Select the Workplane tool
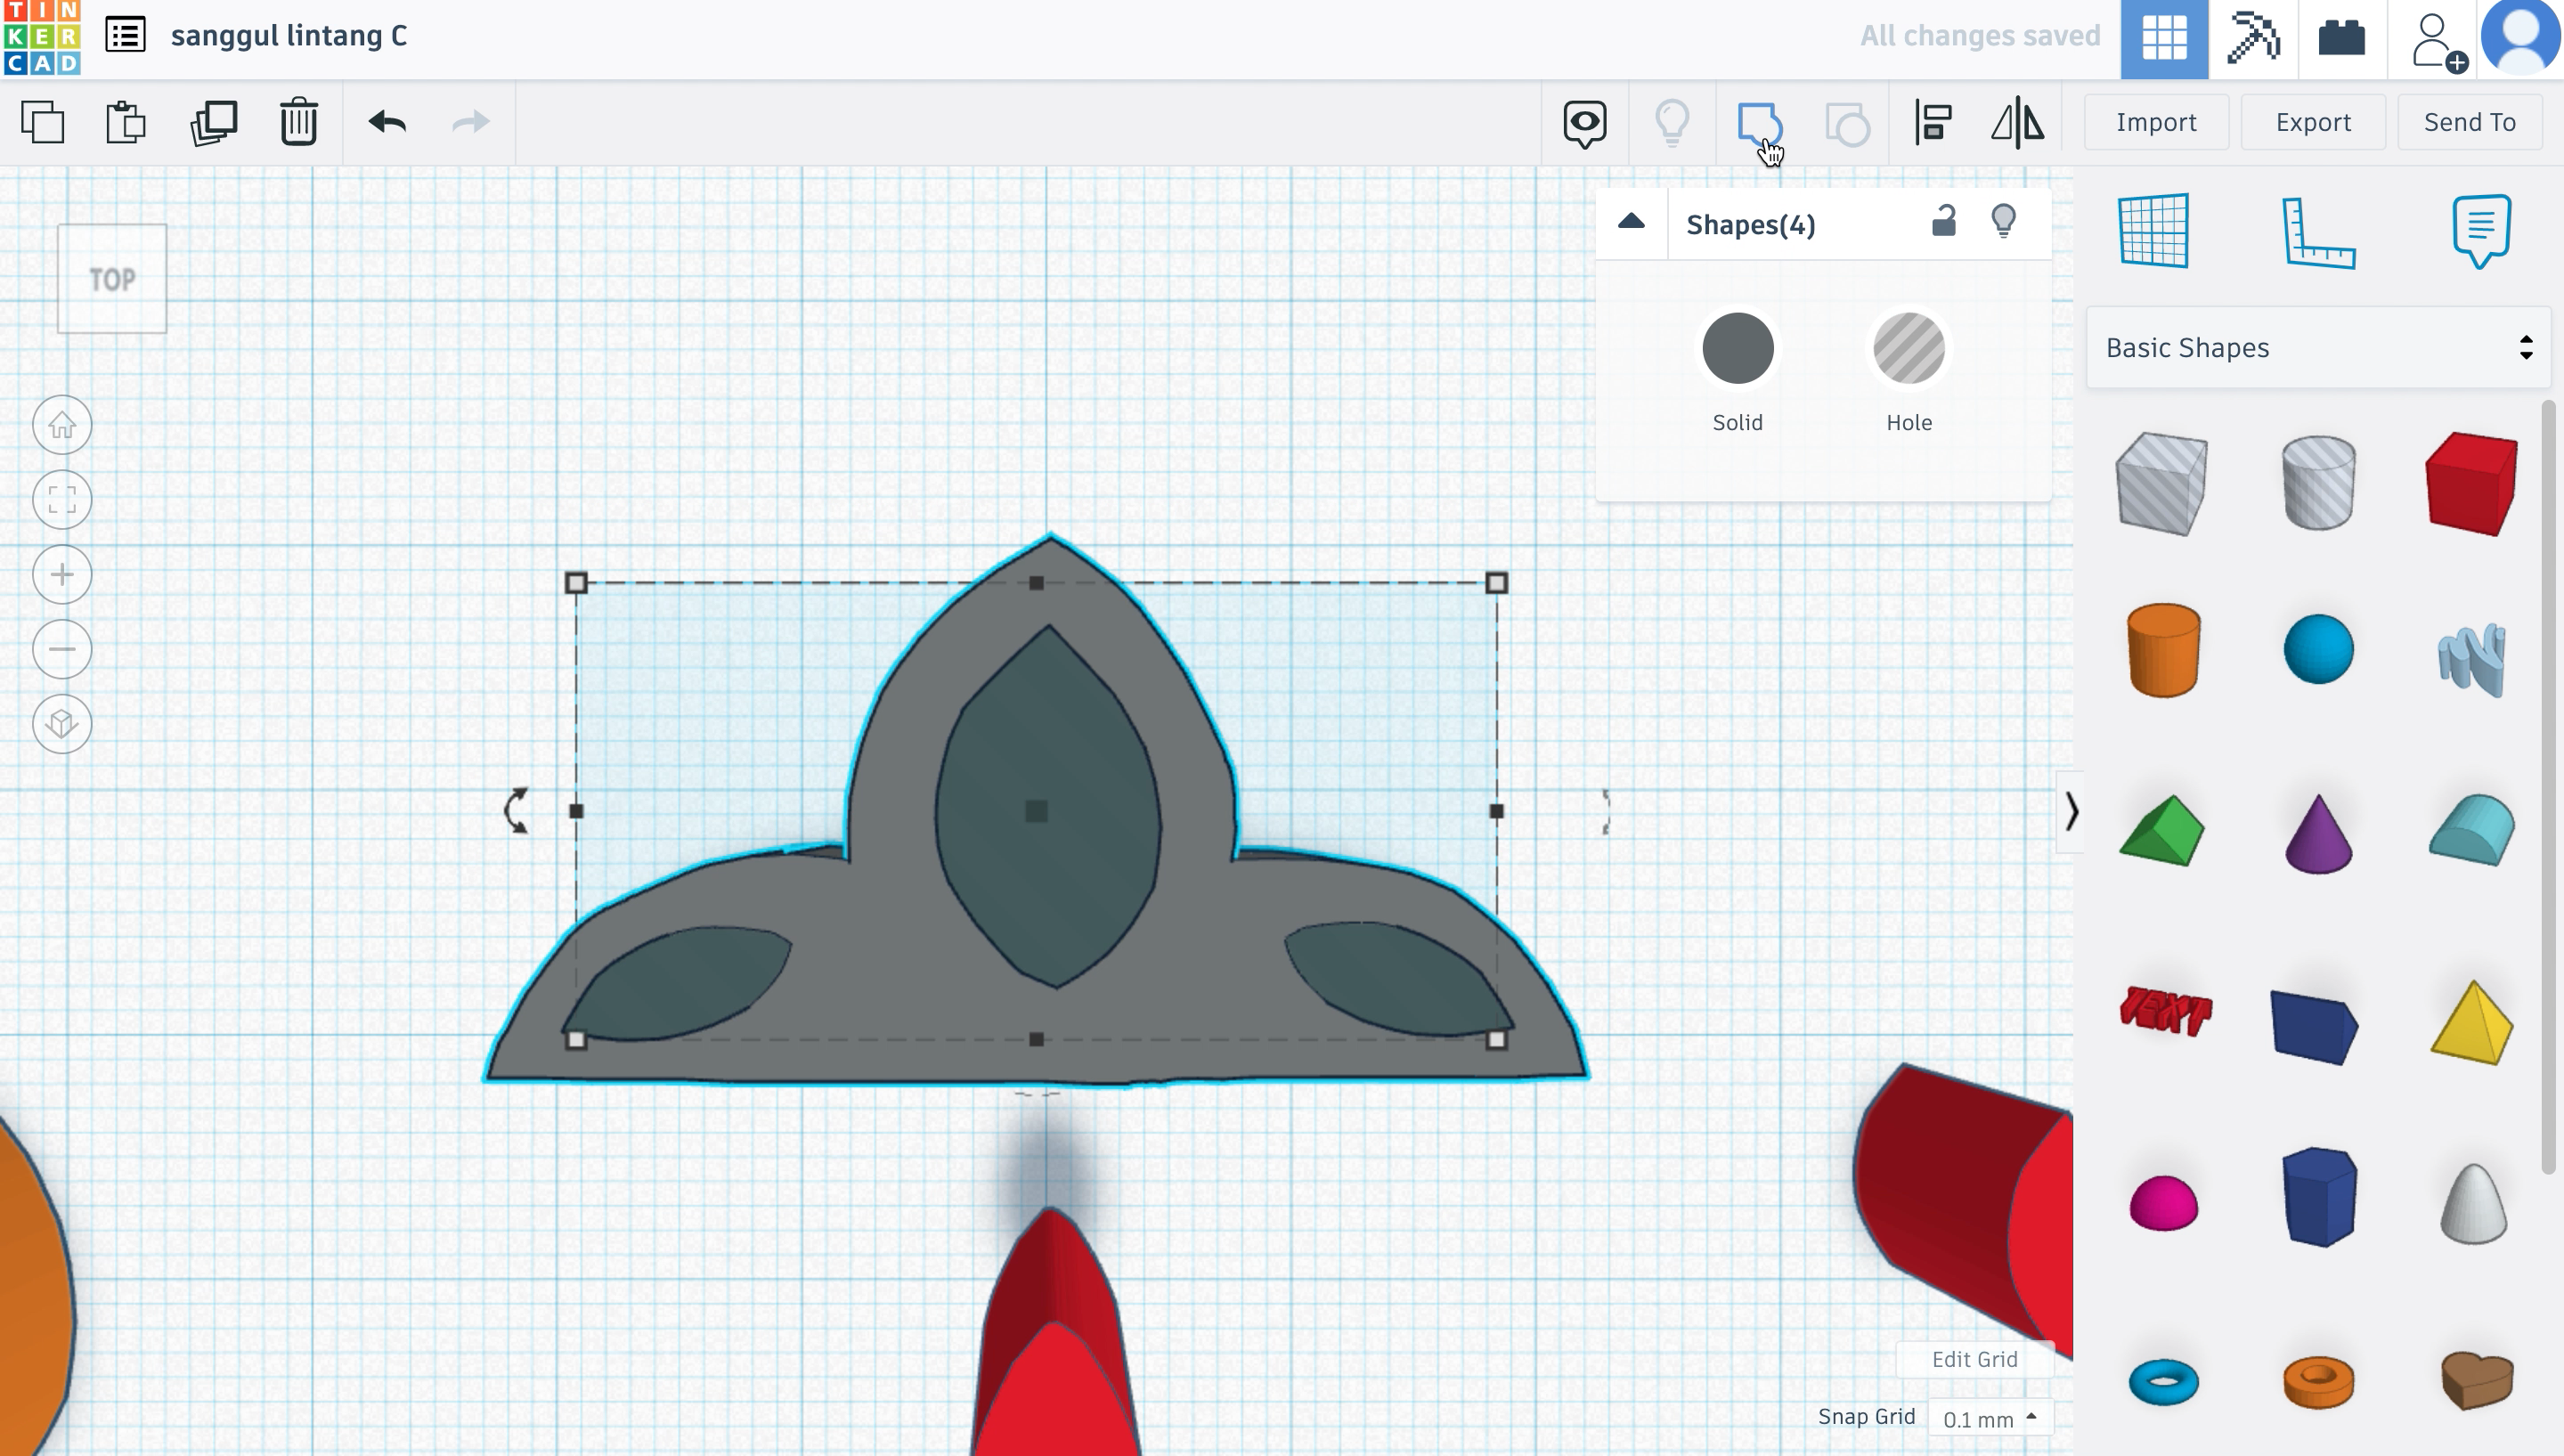This screenshot has width=2564, height=1456. tap(2154, 231)
